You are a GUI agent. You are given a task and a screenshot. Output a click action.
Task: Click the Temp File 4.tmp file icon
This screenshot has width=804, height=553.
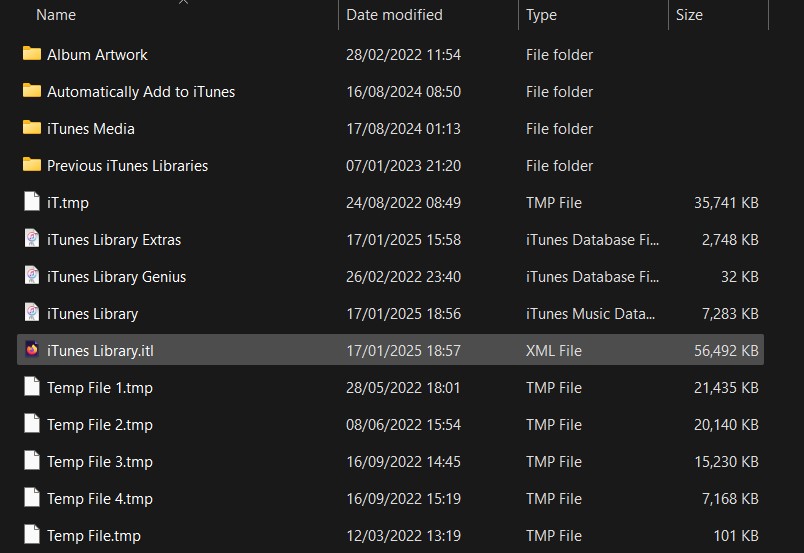32,498
